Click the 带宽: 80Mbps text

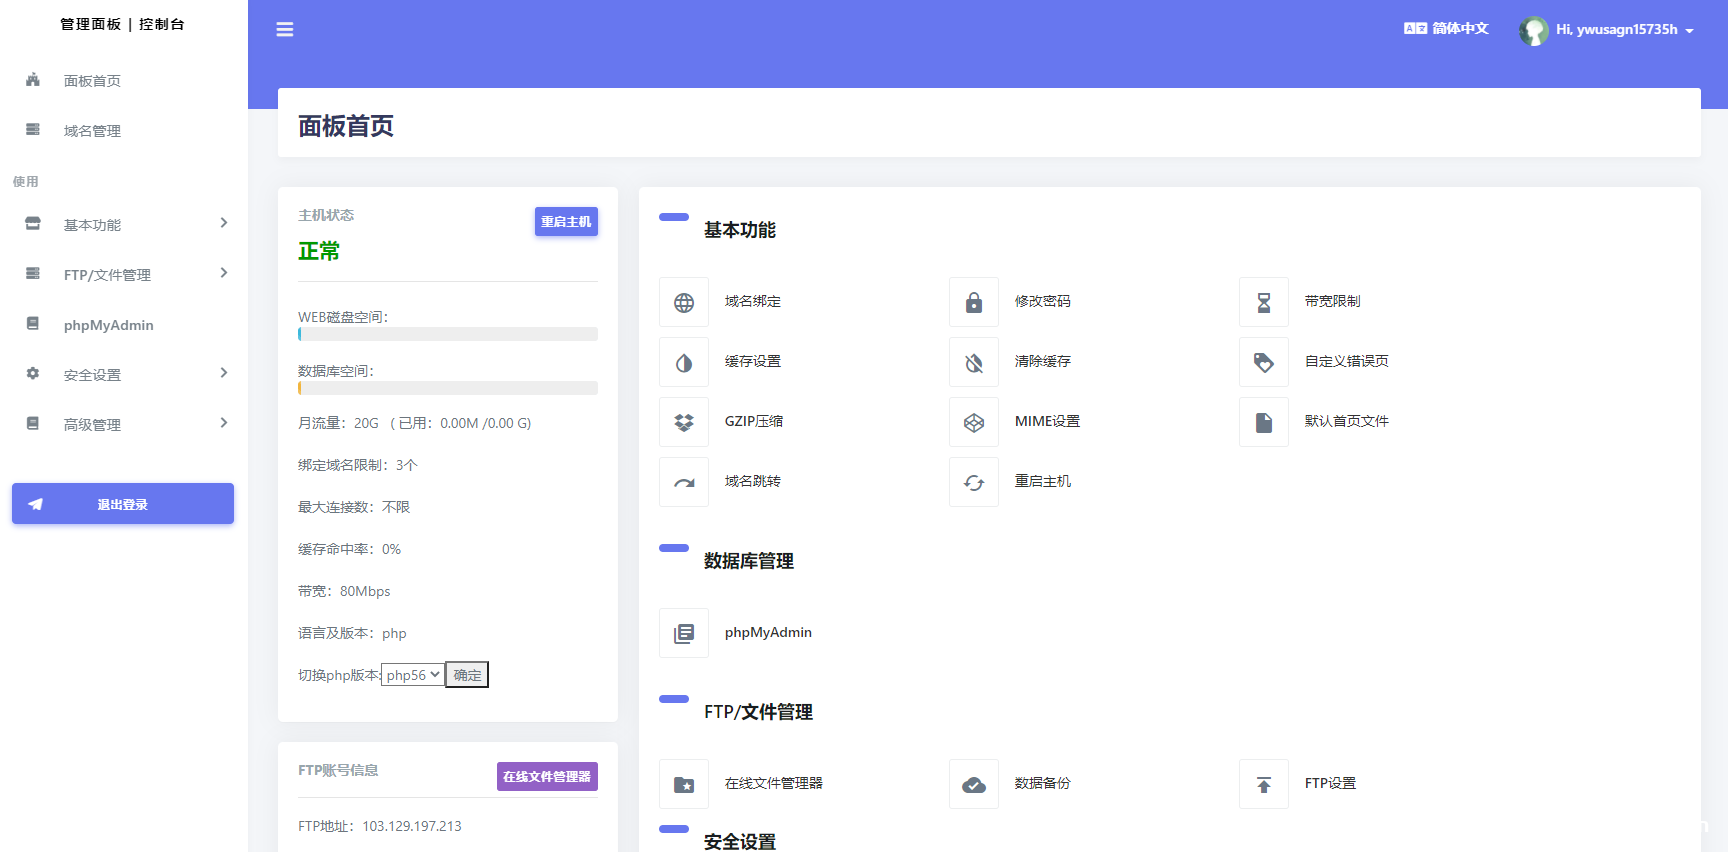tap(344, 592)
